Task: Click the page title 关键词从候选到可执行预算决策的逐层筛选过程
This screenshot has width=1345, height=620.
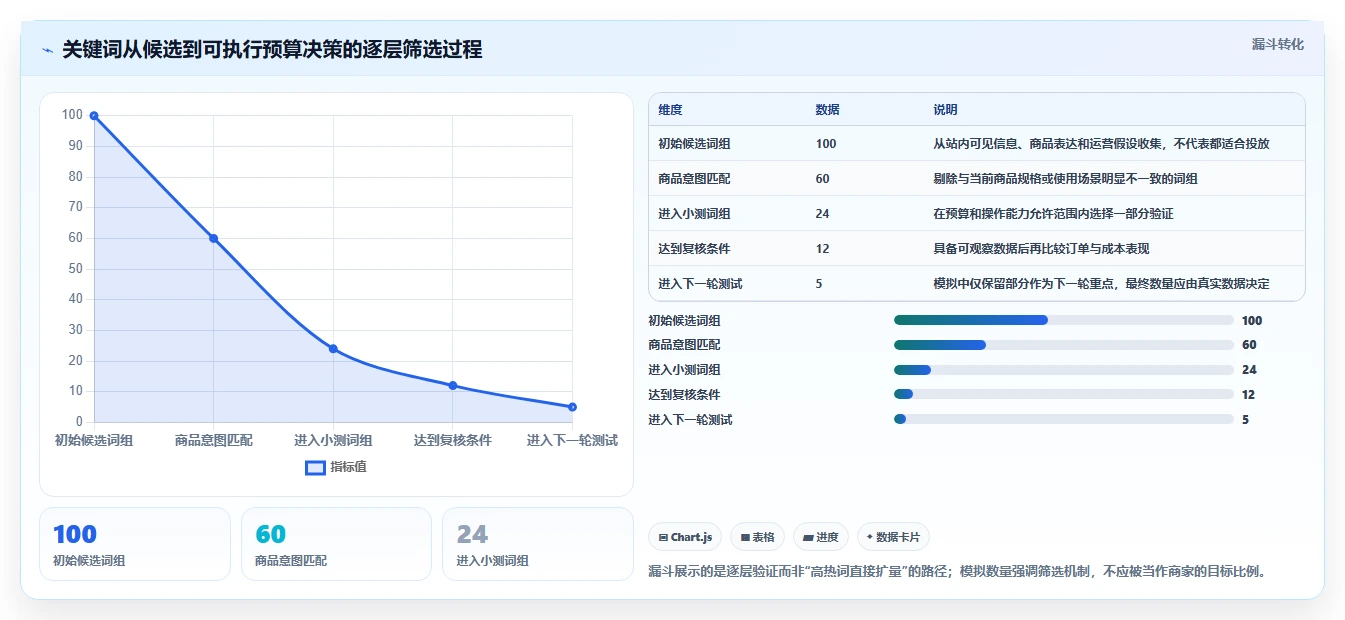Action: pos(272,50)
